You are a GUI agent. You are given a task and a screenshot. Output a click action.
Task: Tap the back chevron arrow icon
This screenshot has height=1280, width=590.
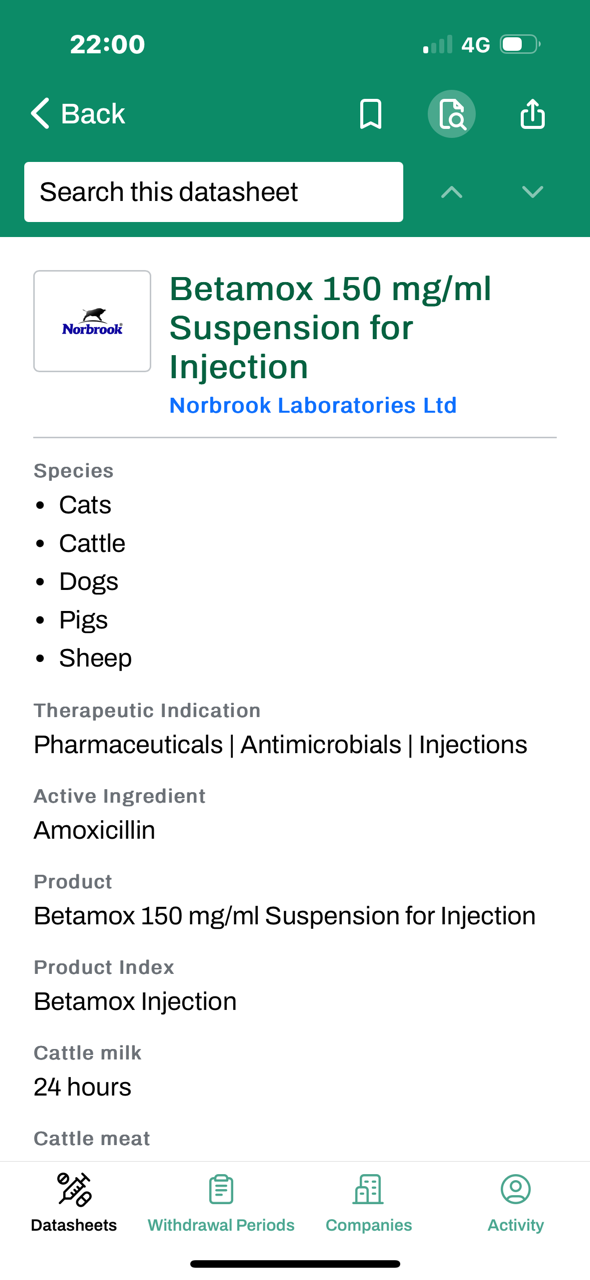[38, 113]
